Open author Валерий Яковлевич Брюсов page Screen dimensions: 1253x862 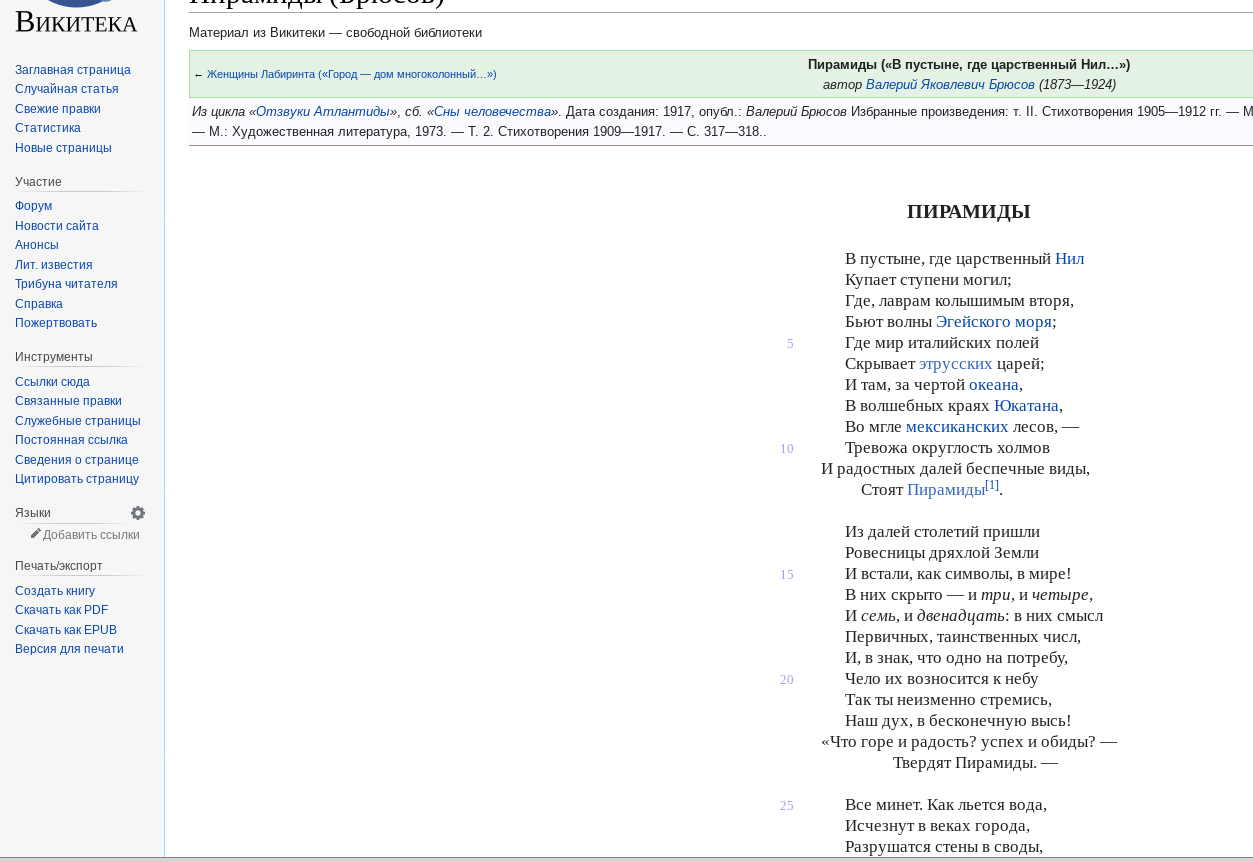click(x=949, y=85)
